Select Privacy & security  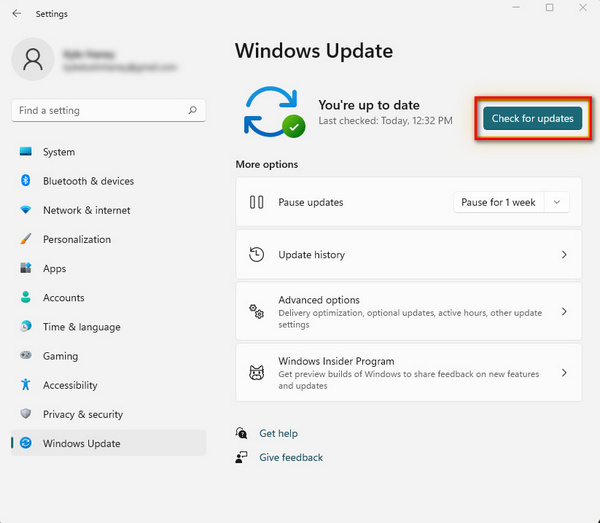pos(109,414)
